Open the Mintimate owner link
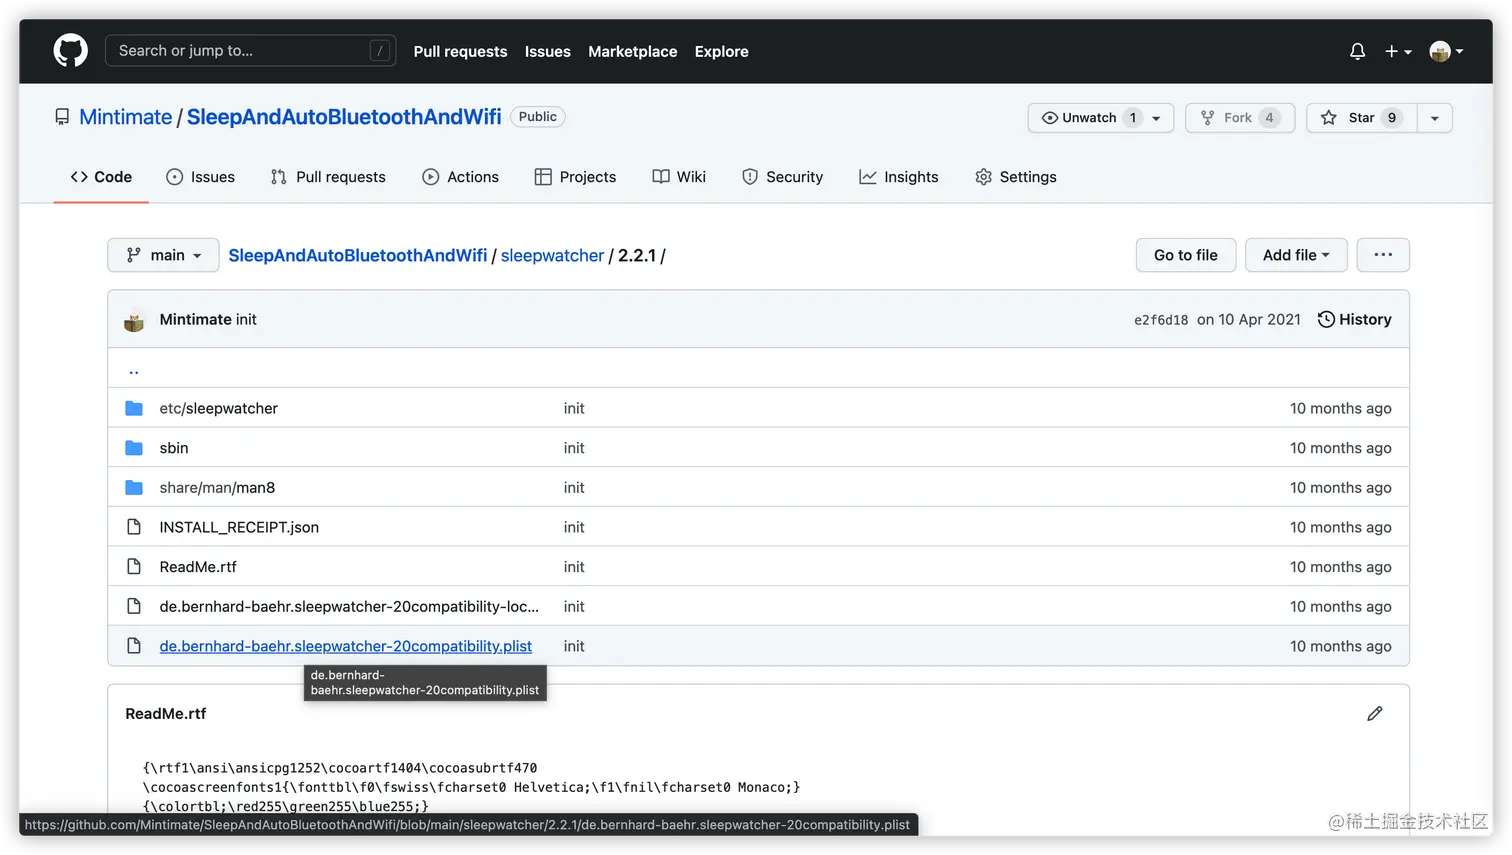This screenshot has width=1512, height=855. coord(125,117)
